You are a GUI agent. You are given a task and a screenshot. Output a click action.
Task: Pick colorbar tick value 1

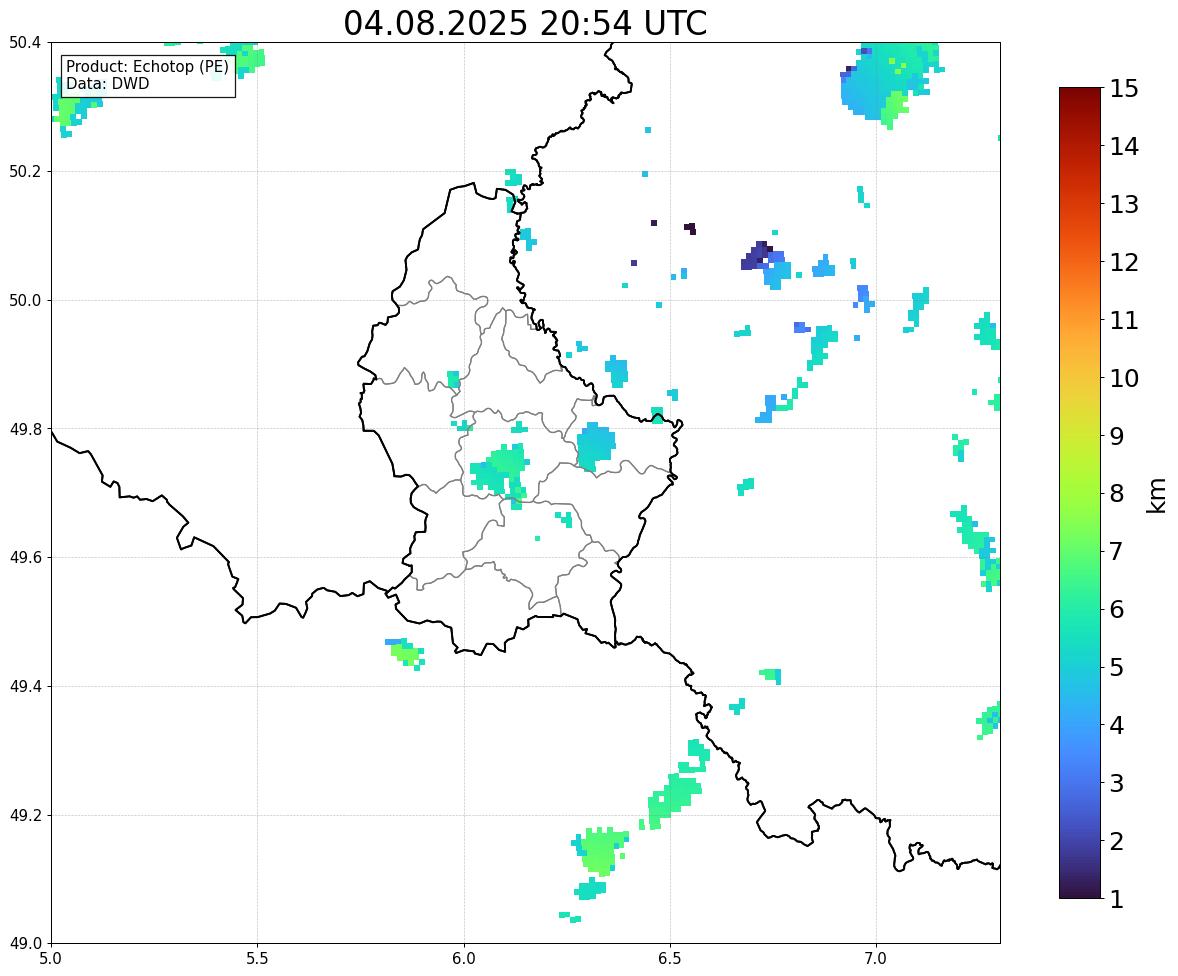point(1116,899)
